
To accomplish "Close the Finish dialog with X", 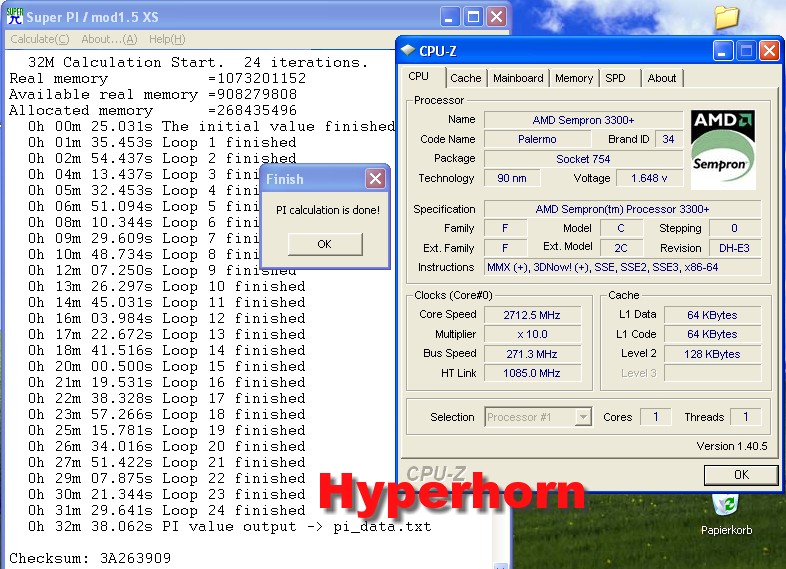I will 375,178.
